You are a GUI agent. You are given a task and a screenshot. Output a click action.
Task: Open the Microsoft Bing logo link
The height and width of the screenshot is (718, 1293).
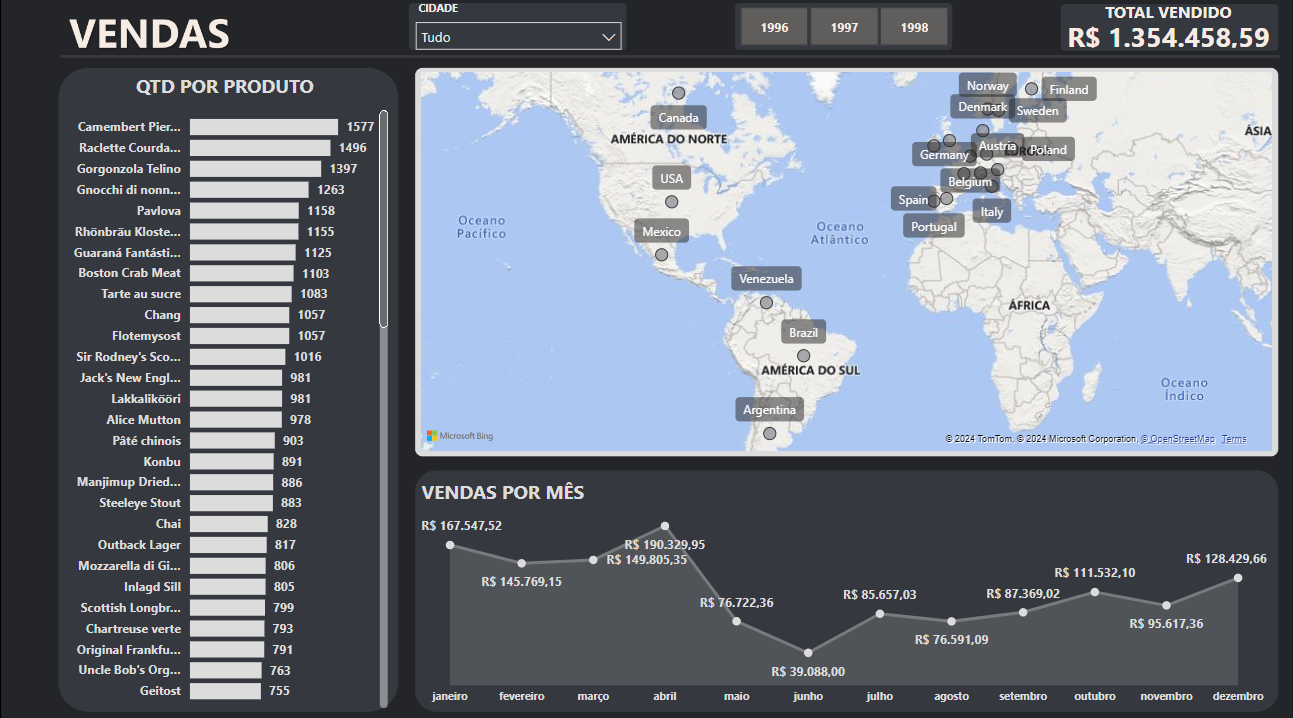(x=460, y=436)
